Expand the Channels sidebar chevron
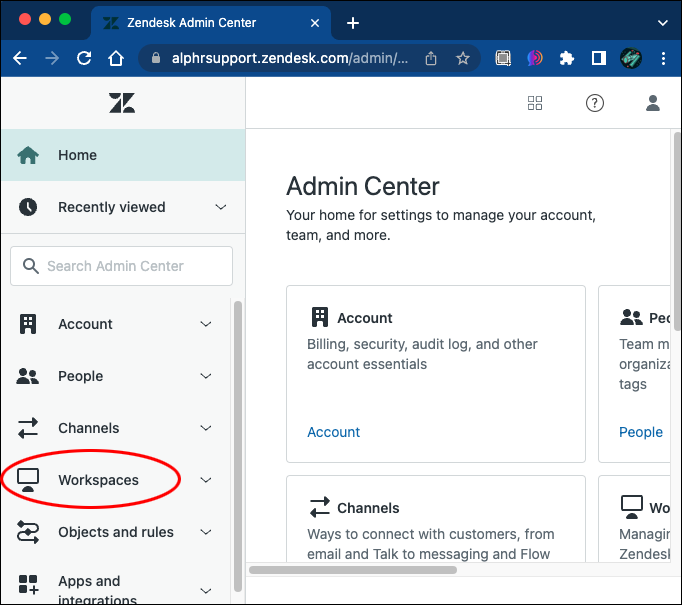 (206, 428)
